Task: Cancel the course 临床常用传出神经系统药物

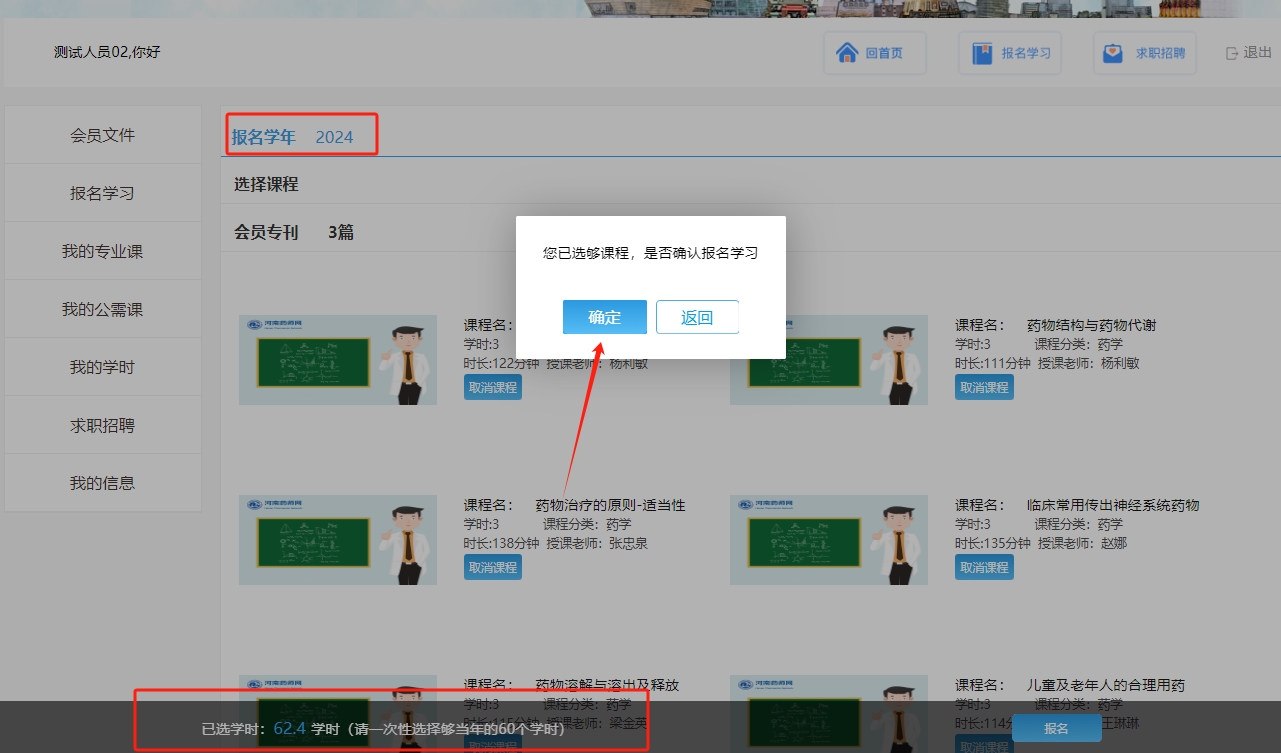Action: [984, 567]
